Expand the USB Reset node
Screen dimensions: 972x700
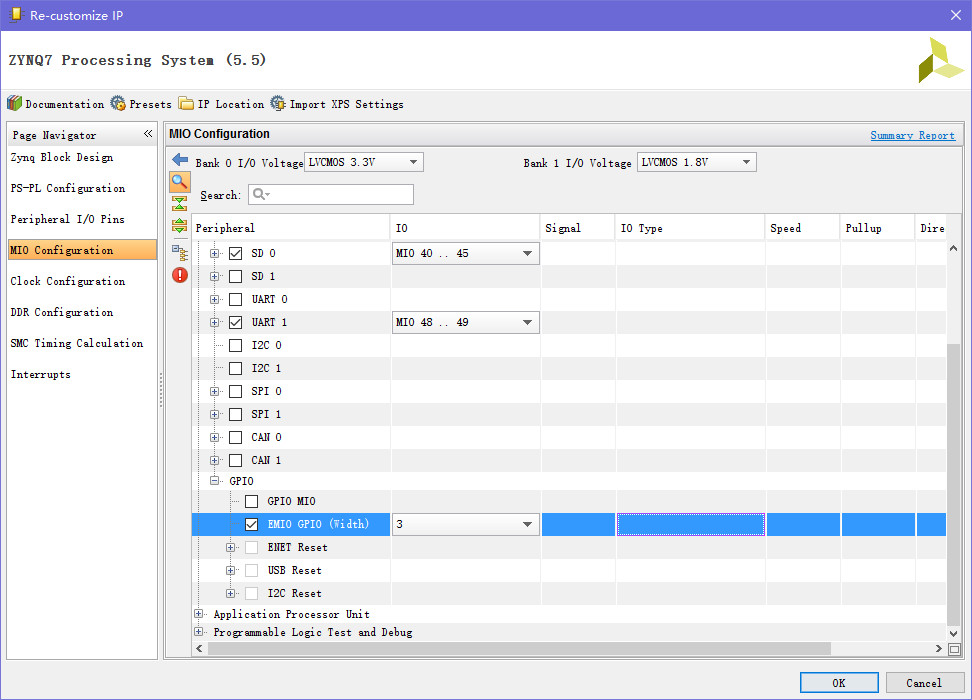coord(231,570)
